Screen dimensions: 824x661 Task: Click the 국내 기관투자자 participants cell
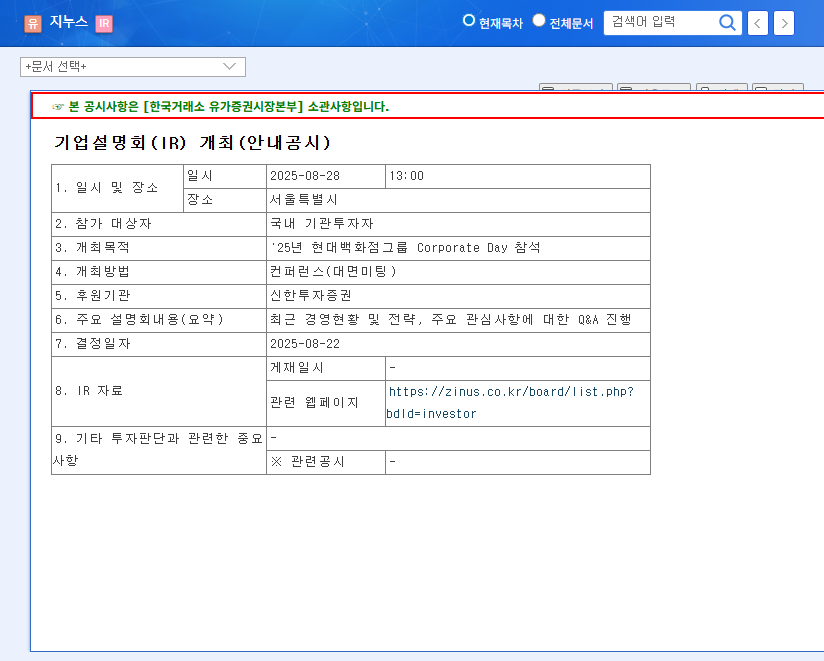321,224
